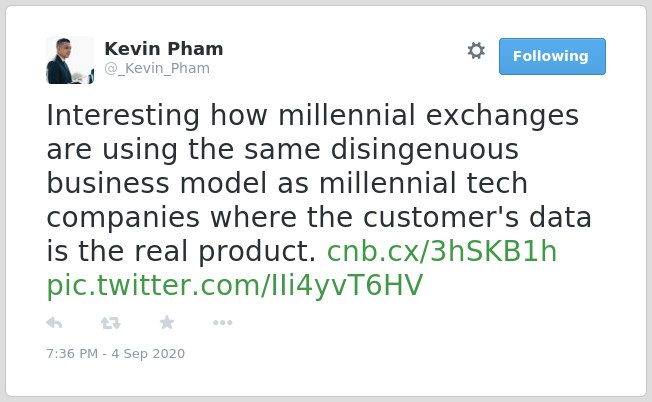This screenshot has width=652, height=402.
Task: Click the word "product." before the link
Action: (x=257, y=252)
